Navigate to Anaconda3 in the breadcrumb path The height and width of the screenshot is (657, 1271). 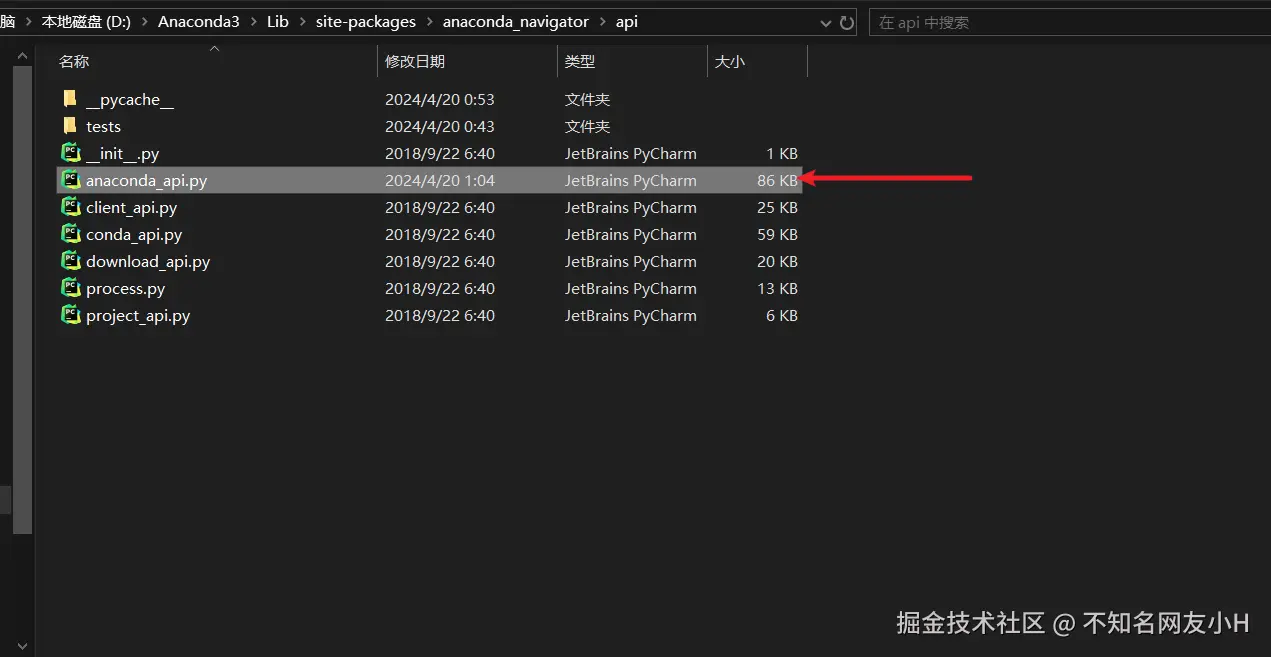[x=198, y=21]
